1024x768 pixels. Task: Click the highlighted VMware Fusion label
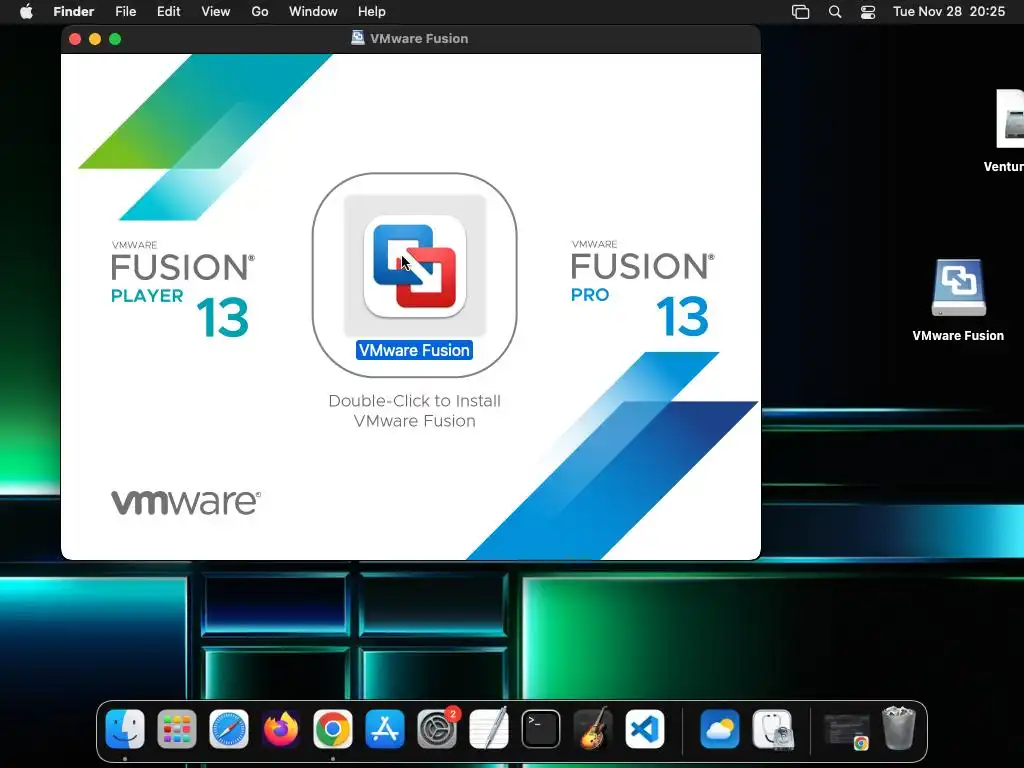[415, 350]
